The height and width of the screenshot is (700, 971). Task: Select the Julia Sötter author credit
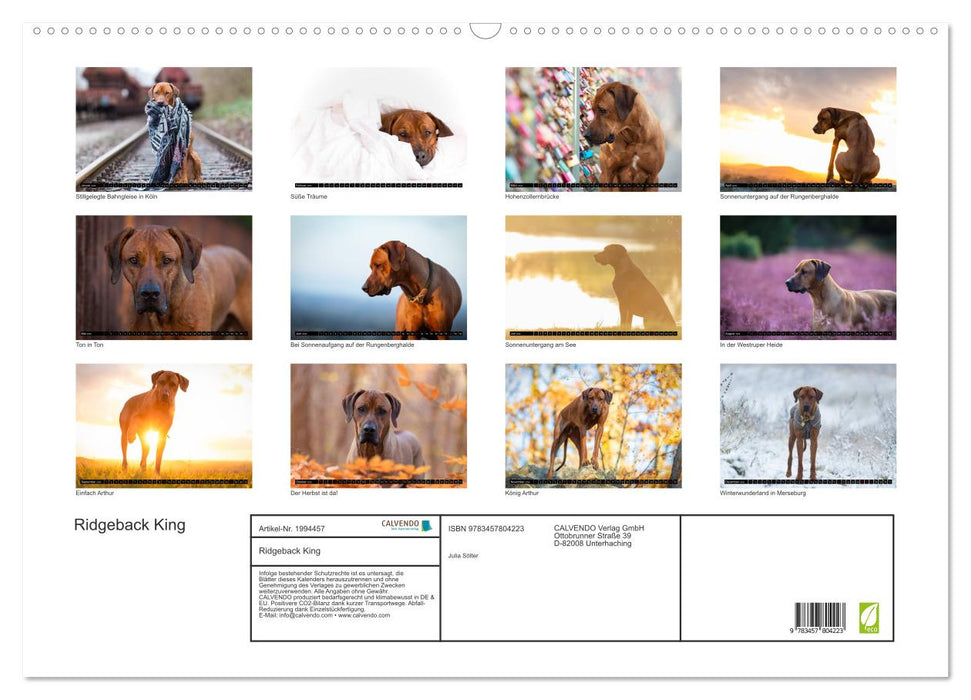tap(464, 555)
